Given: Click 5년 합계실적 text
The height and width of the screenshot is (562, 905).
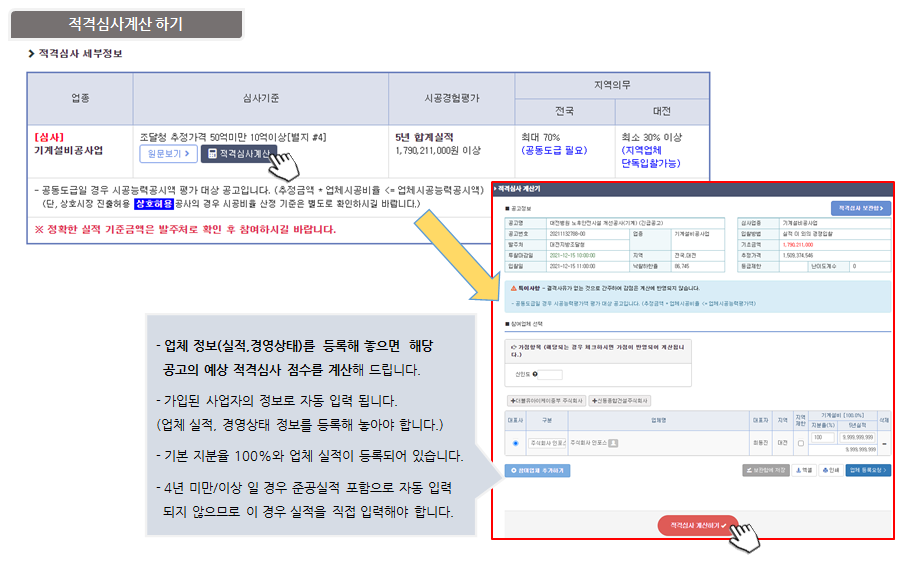Looking at the screenshot, I should (424, 137).
